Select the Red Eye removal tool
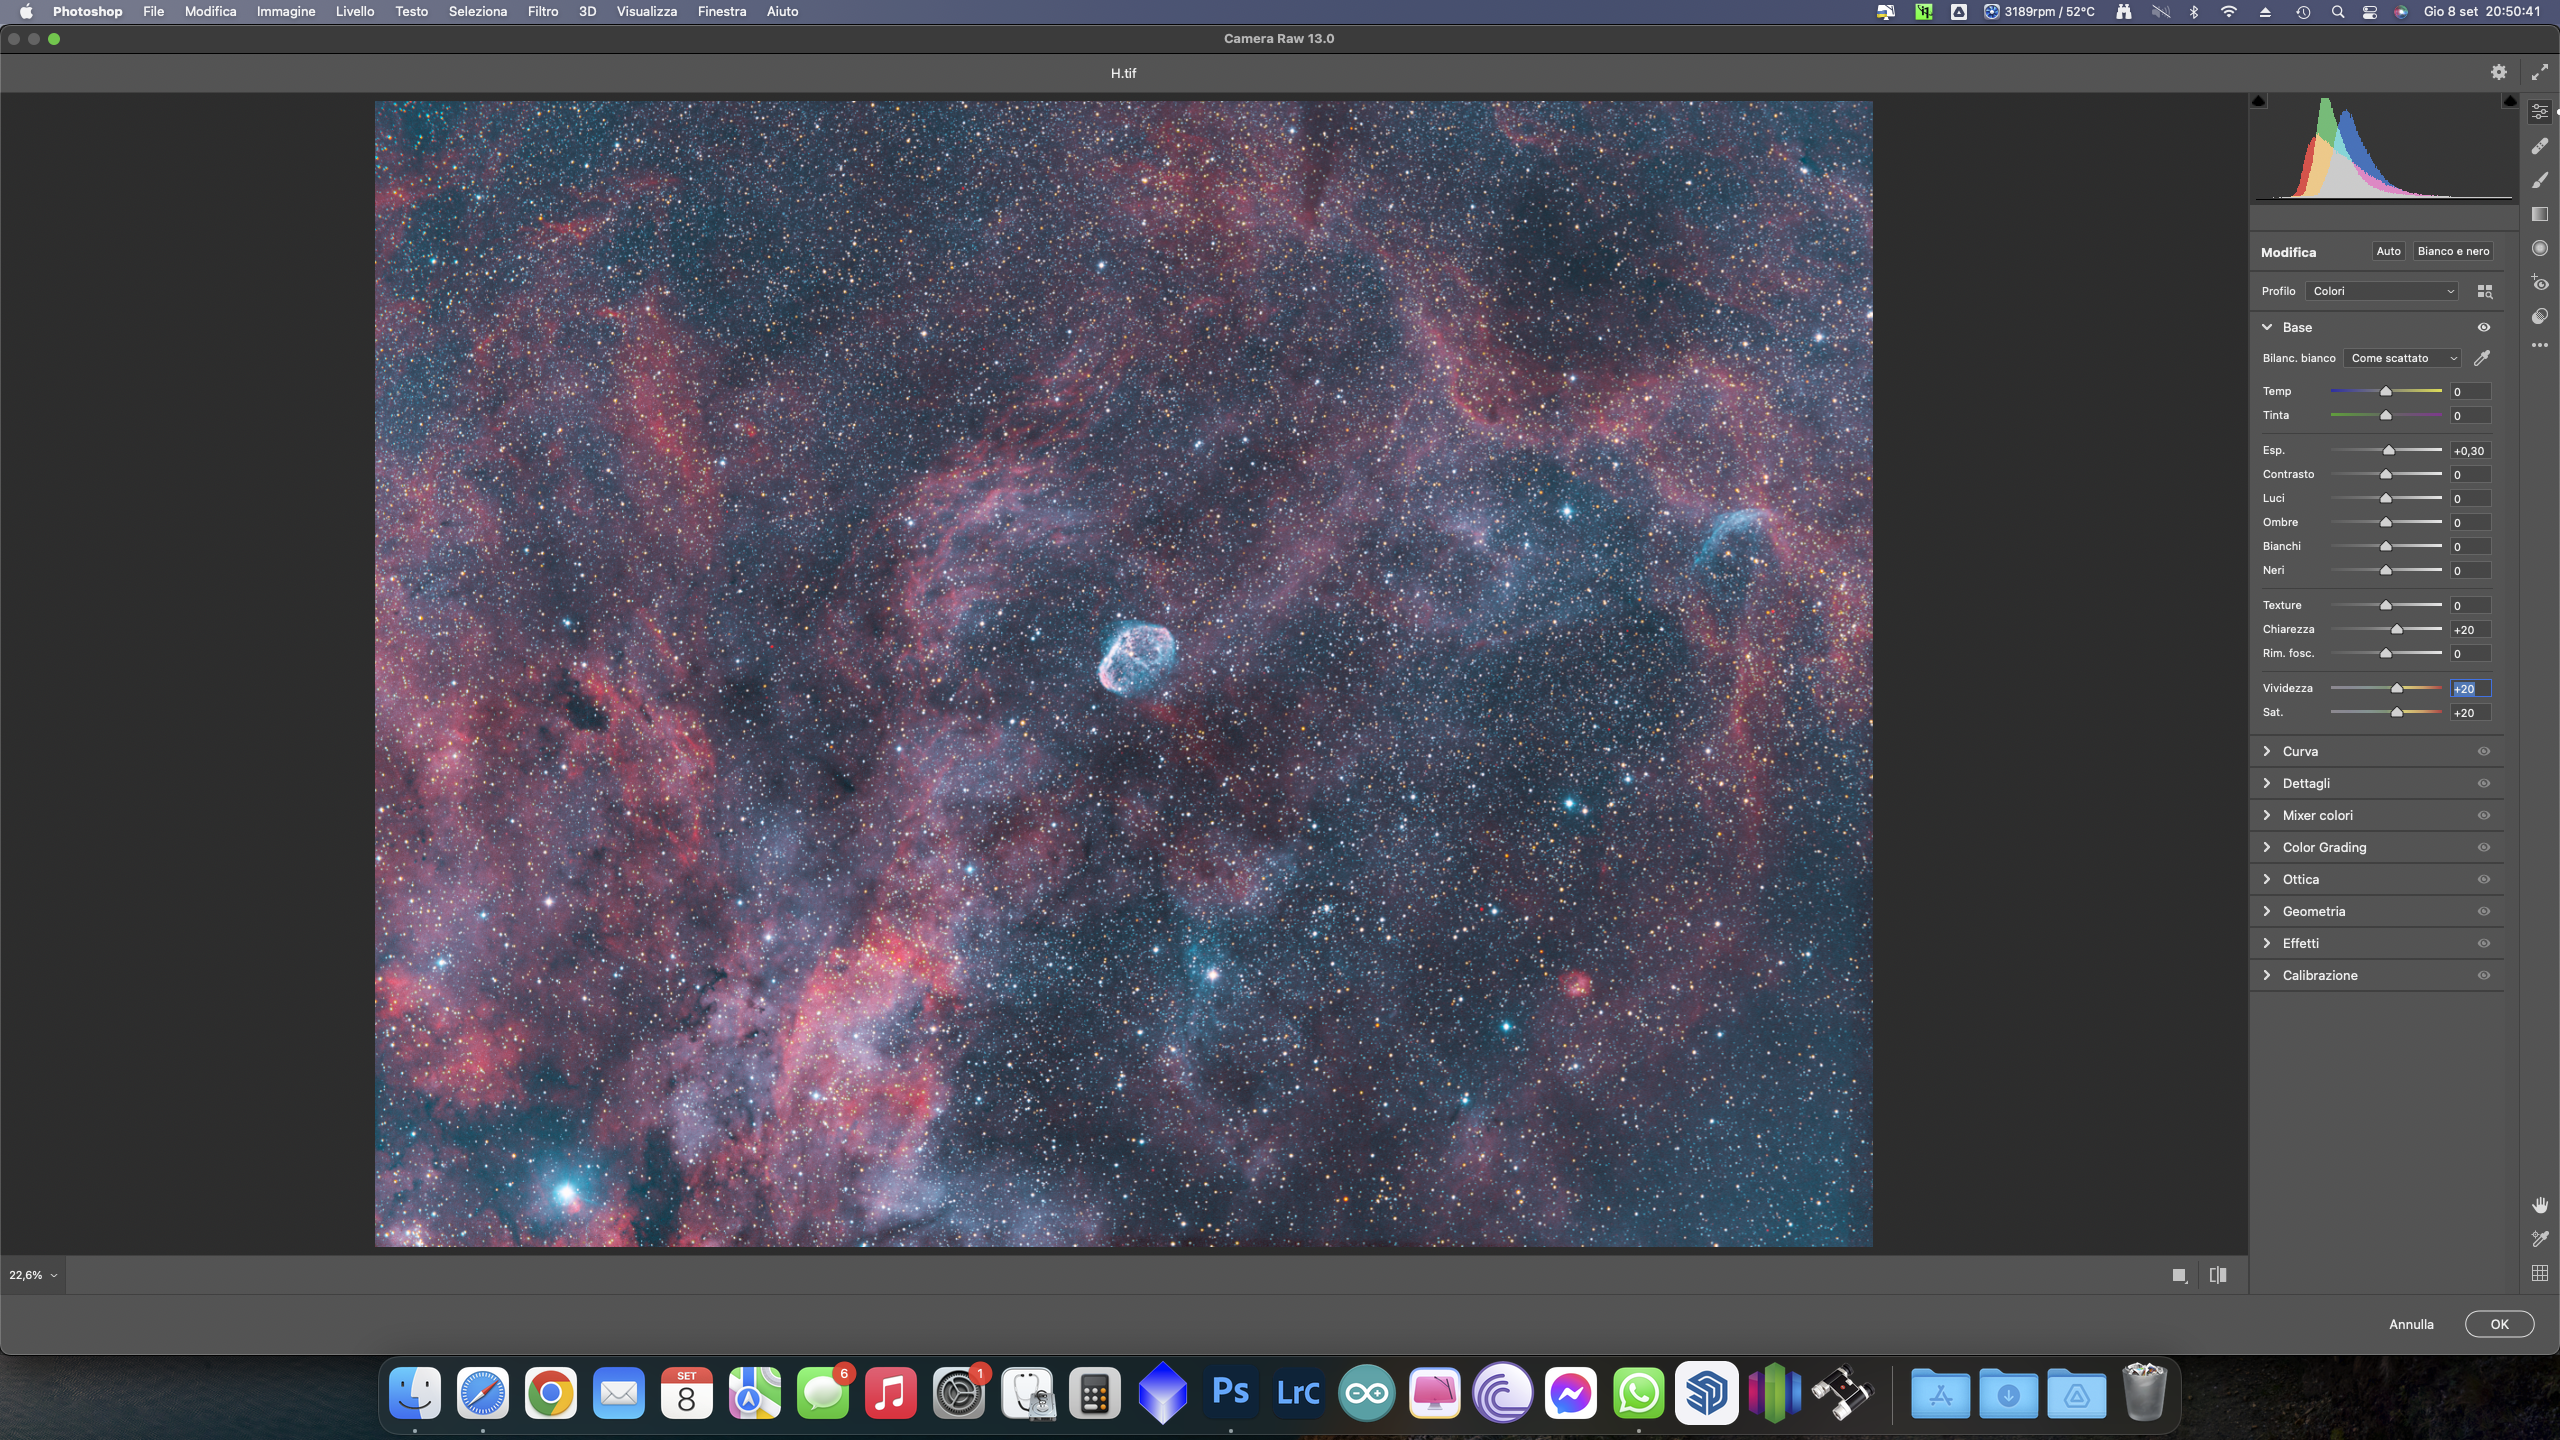 (2540, 283)
